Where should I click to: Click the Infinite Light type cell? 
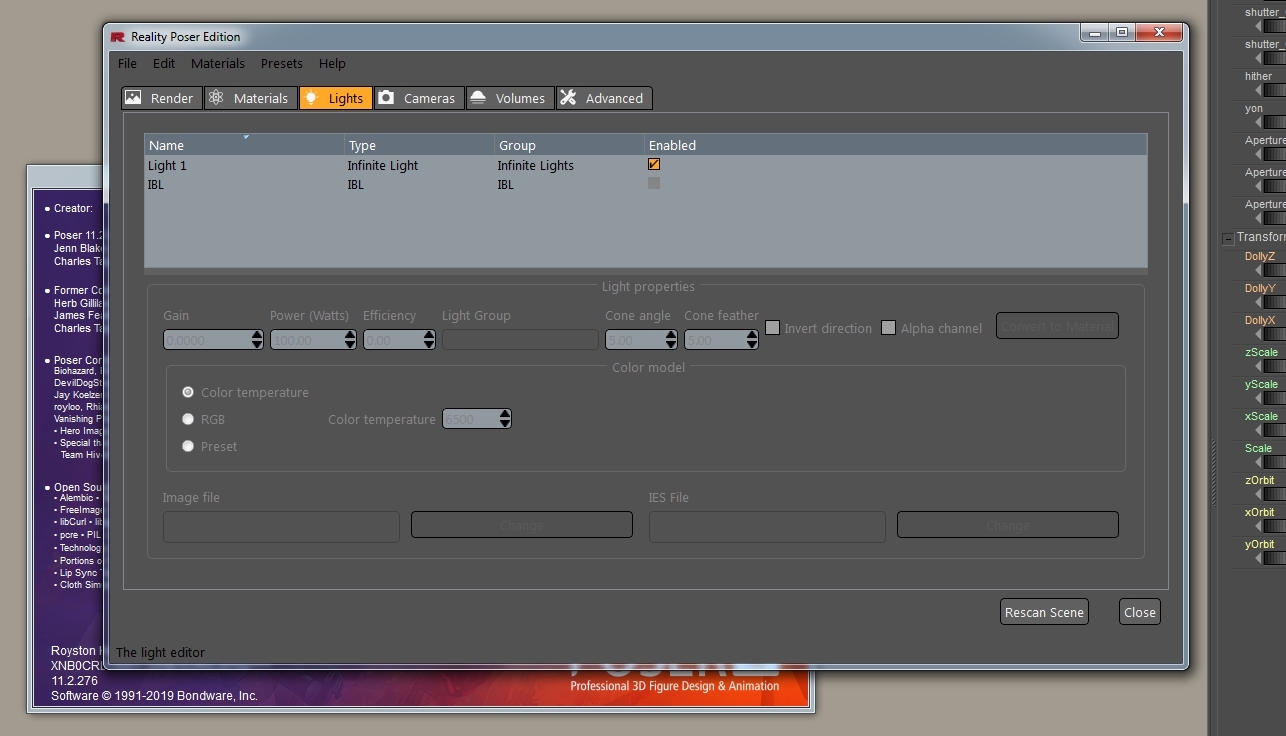point(383,166)
